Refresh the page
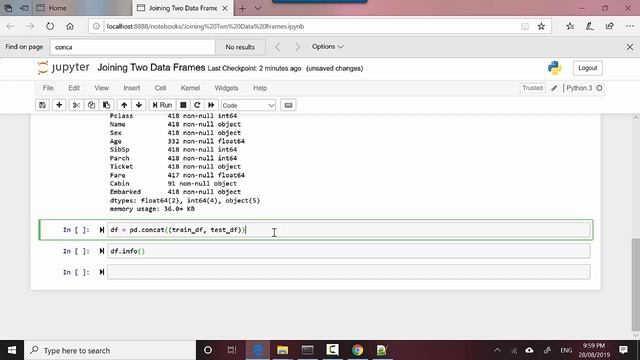 tap(50, 27)
